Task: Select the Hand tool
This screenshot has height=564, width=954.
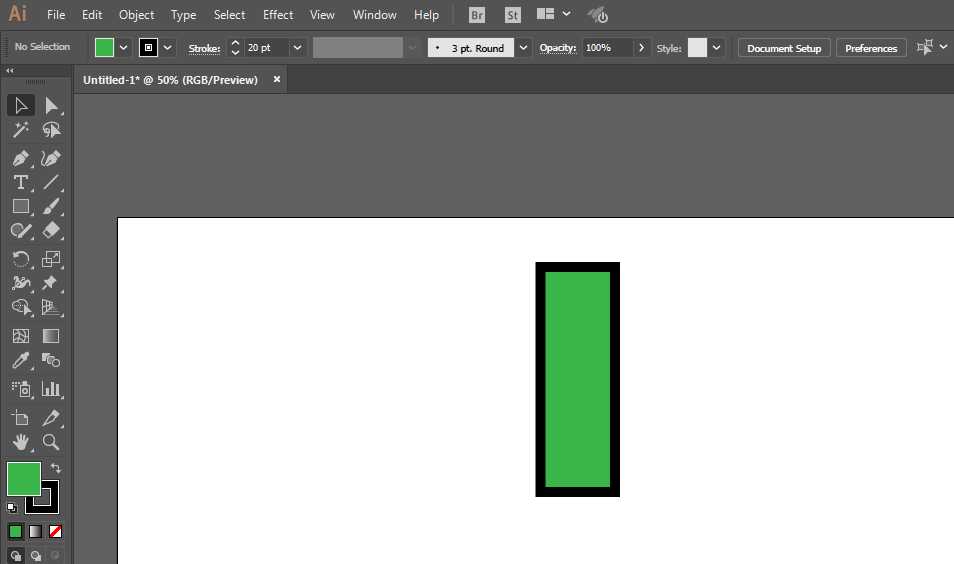Action: tap(20, 441)
